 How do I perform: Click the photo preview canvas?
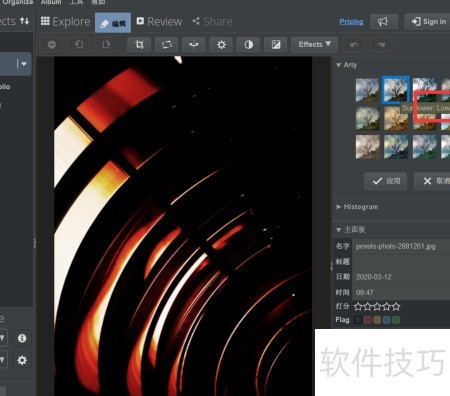coord(183,226)
